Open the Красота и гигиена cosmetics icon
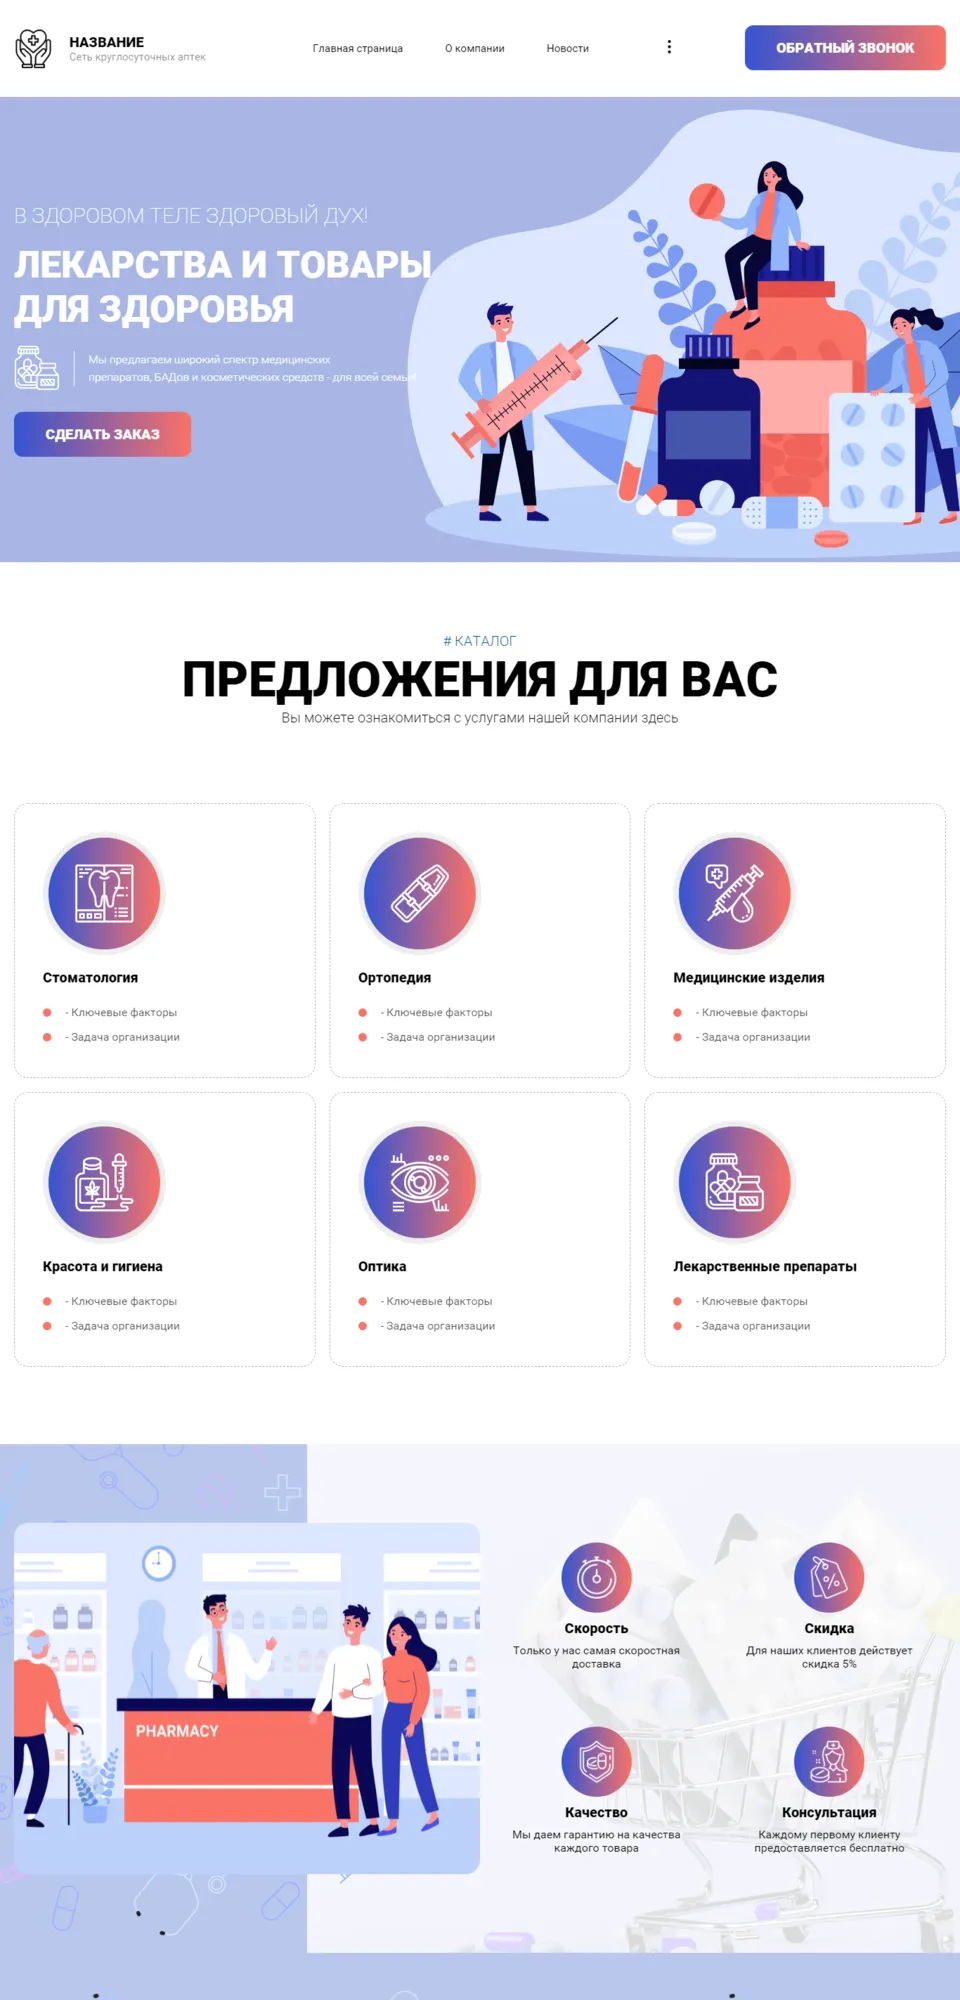The image size is (960, 2000). [104, 1182]
